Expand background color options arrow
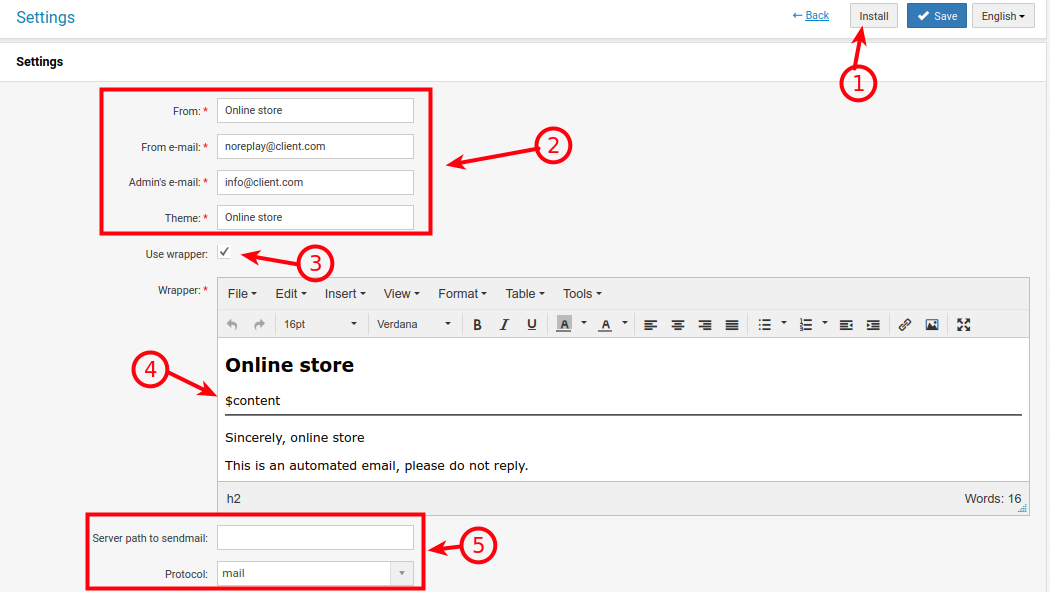Image resolution: width=1050 pixels, height=592 pixels. 584,323
